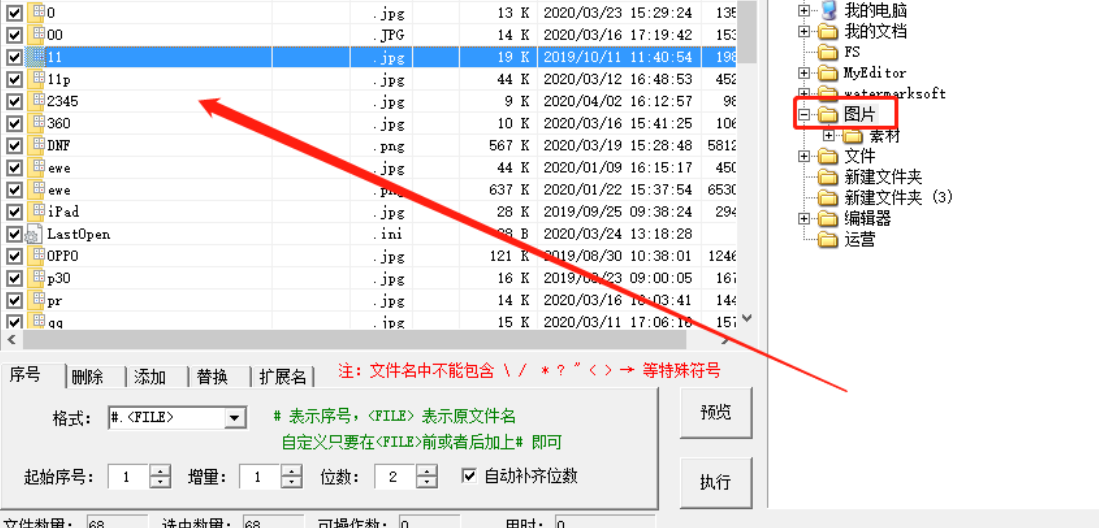
Task: Click date 2020/03/12 16:48:53 in 11p row
Action: click(617, 79)
